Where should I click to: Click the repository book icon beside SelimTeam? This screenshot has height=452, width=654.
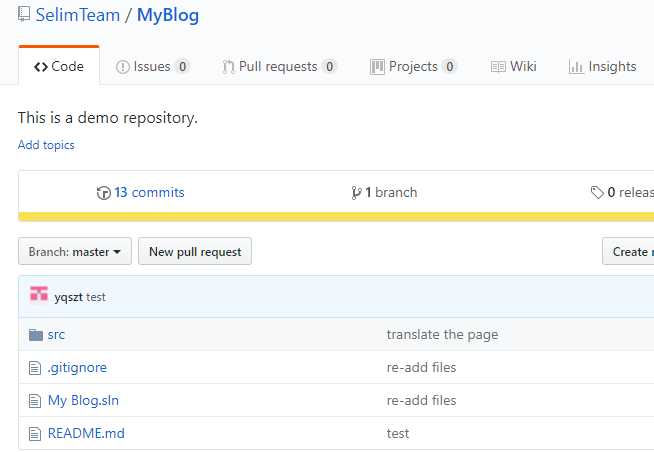[x=24, y=15]
